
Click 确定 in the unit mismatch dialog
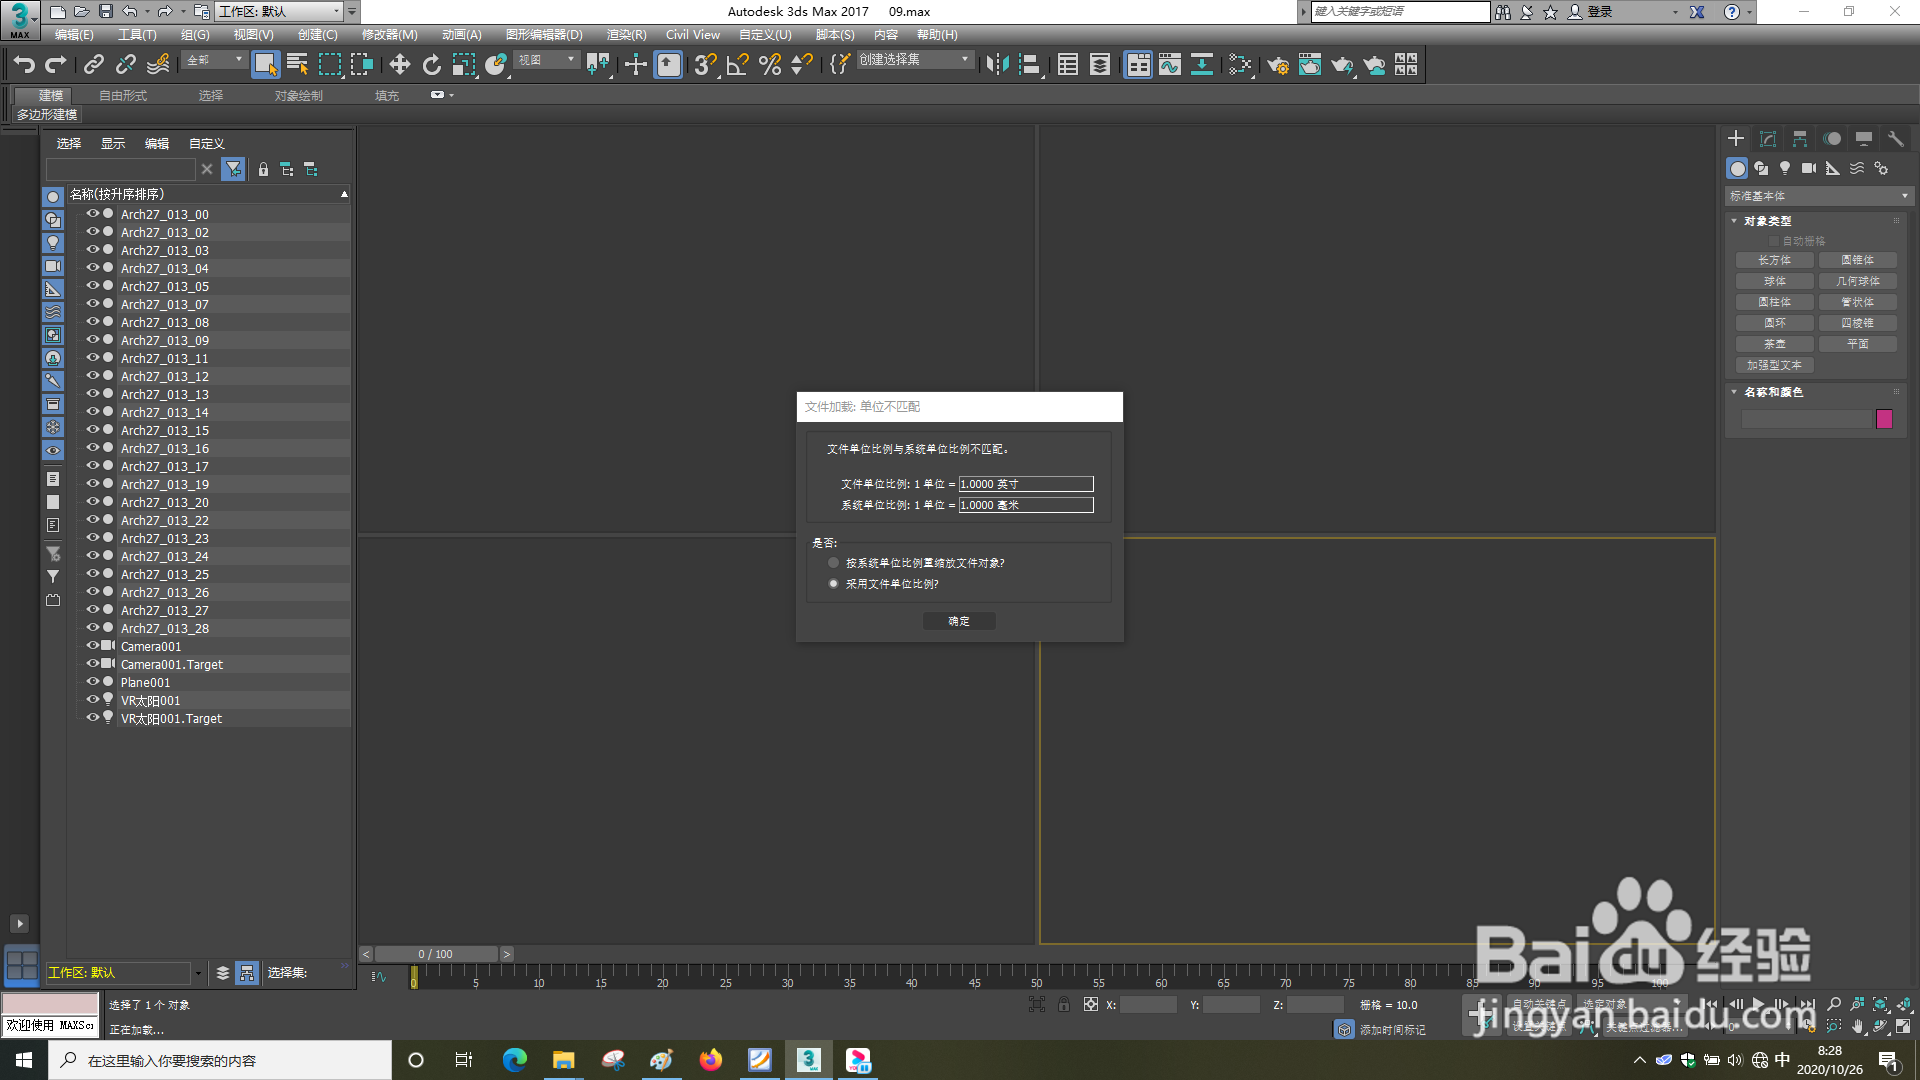point(959,620)
